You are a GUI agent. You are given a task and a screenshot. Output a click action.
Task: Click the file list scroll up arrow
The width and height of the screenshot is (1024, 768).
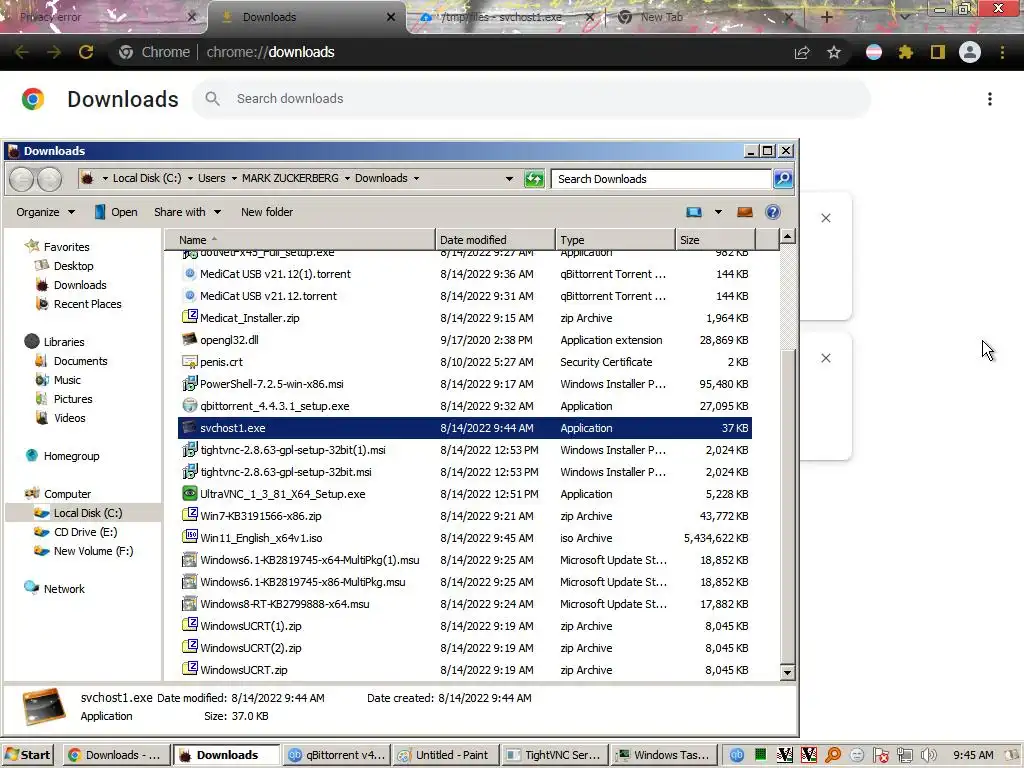(788, 236)
